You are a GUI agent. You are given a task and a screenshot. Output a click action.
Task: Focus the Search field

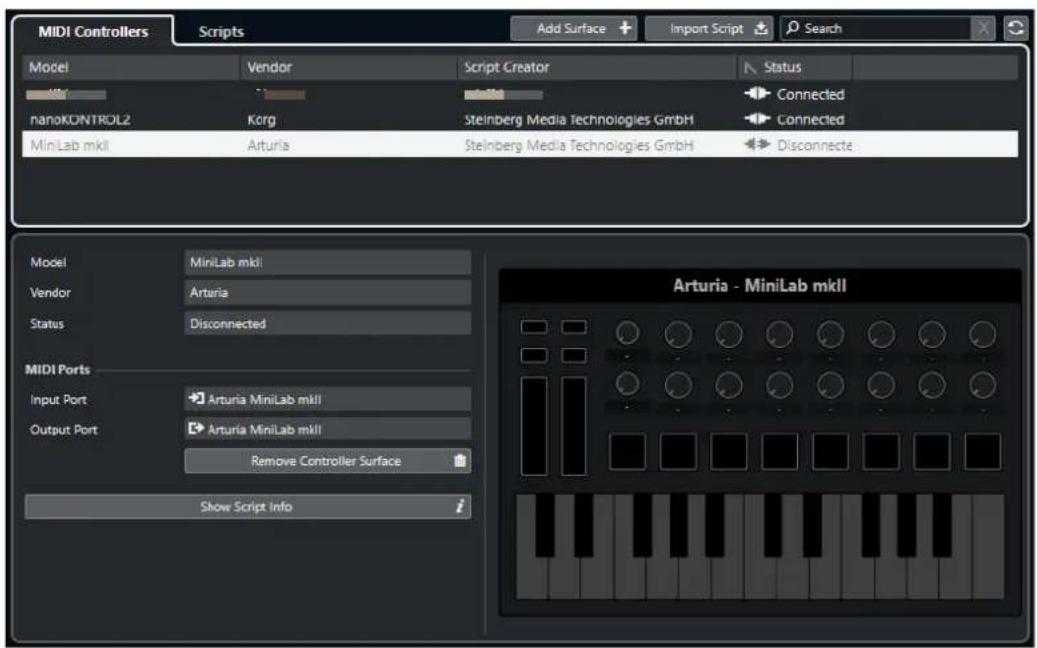point(876,28)
